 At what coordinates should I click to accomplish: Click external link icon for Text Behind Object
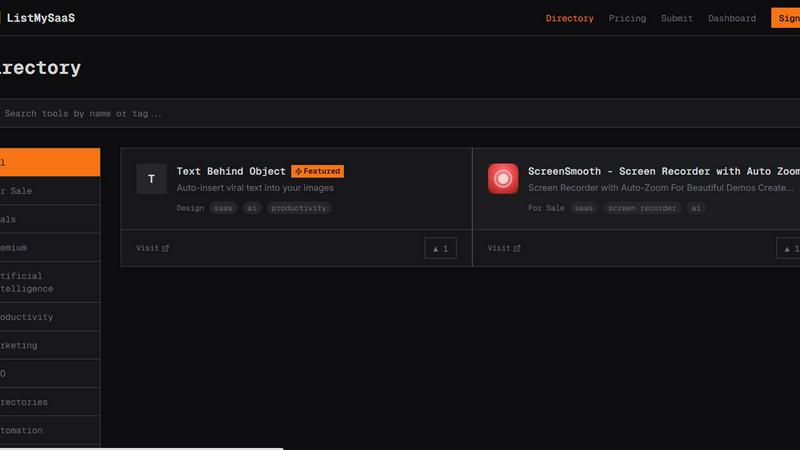pyautogui.click(x=165, y=248)
